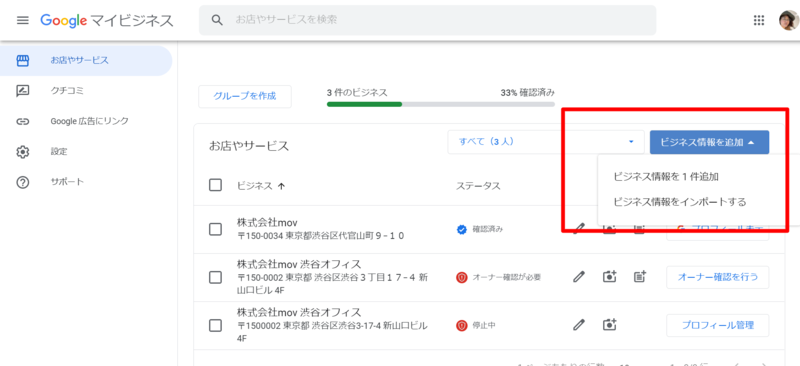The height and width of the screenshot is (366, 800).
Task: Check the 株式会社mov 代官山町 row checkbox
Action: click(x=215, y=230)
